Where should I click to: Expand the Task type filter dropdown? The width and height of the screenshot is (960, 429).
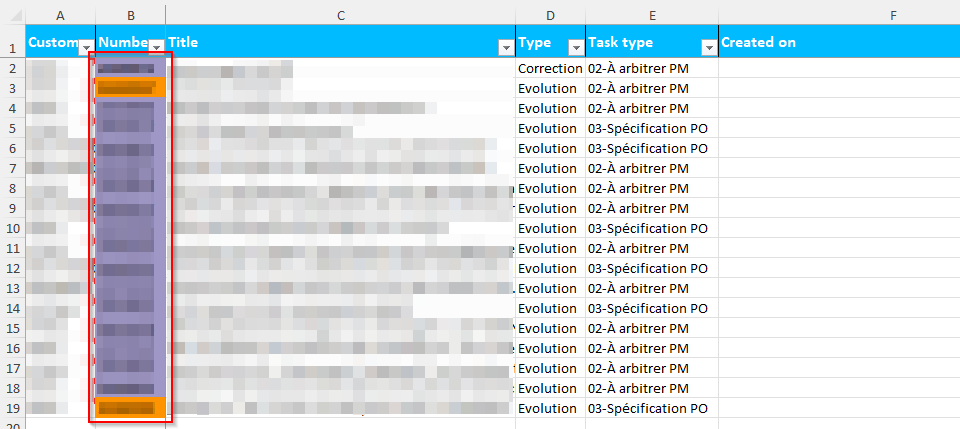[708, 48]
